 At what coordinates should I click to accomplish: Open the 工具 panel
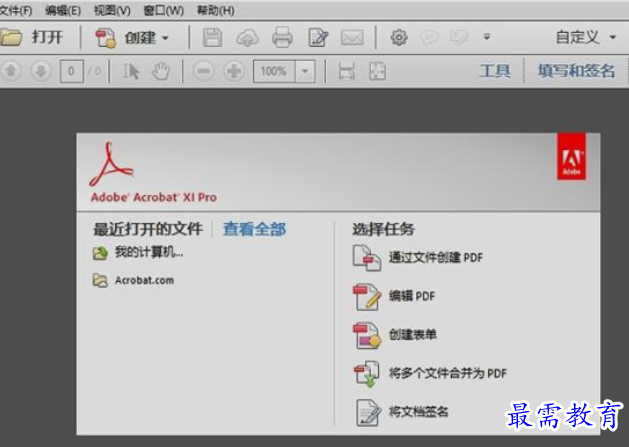click(495, 71)
